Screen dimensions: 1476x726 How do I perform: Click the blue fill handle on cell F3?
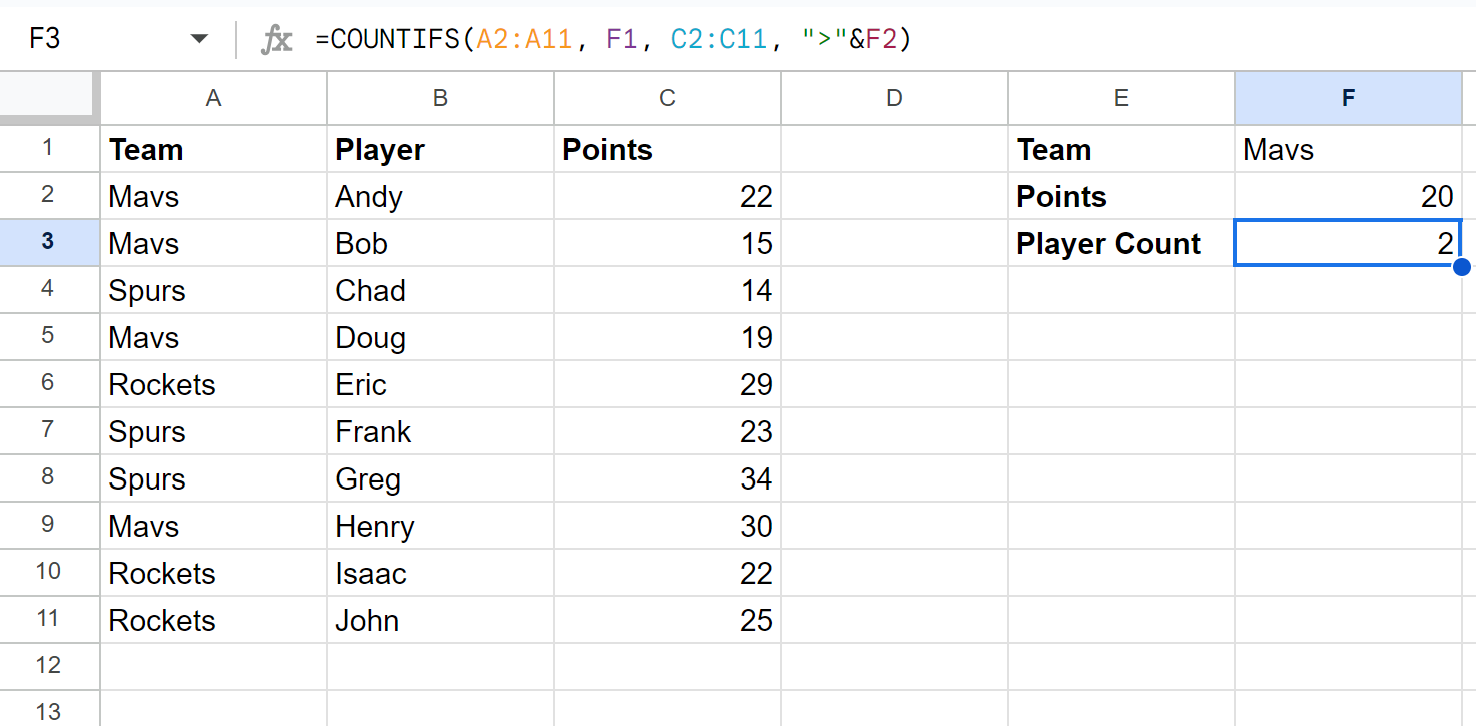[x=1462, y=267]
